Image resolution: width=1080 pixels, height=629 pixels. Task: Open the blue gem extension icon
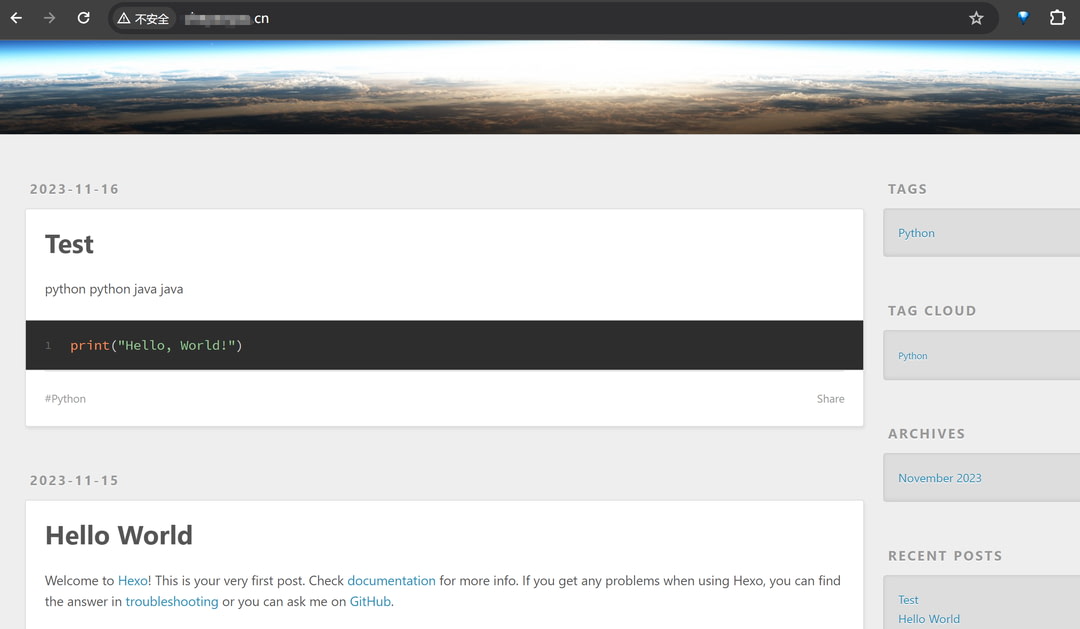1023,18
